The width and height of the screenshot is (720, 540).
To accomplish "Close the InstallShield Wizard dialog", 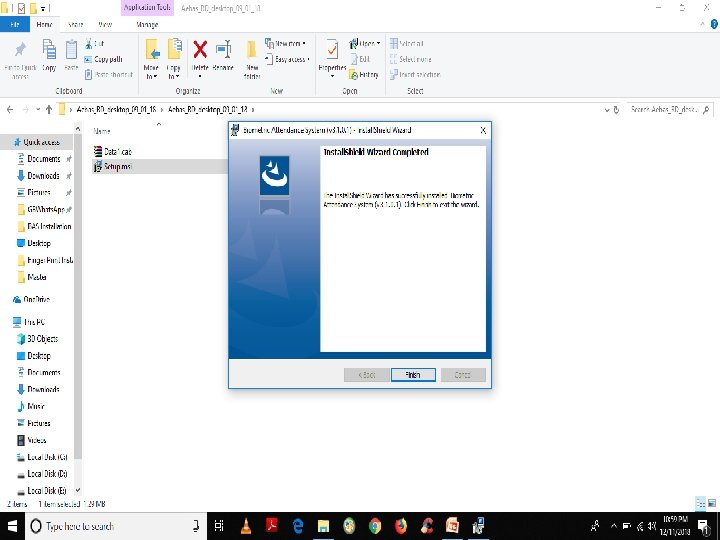I will [483, 130].
